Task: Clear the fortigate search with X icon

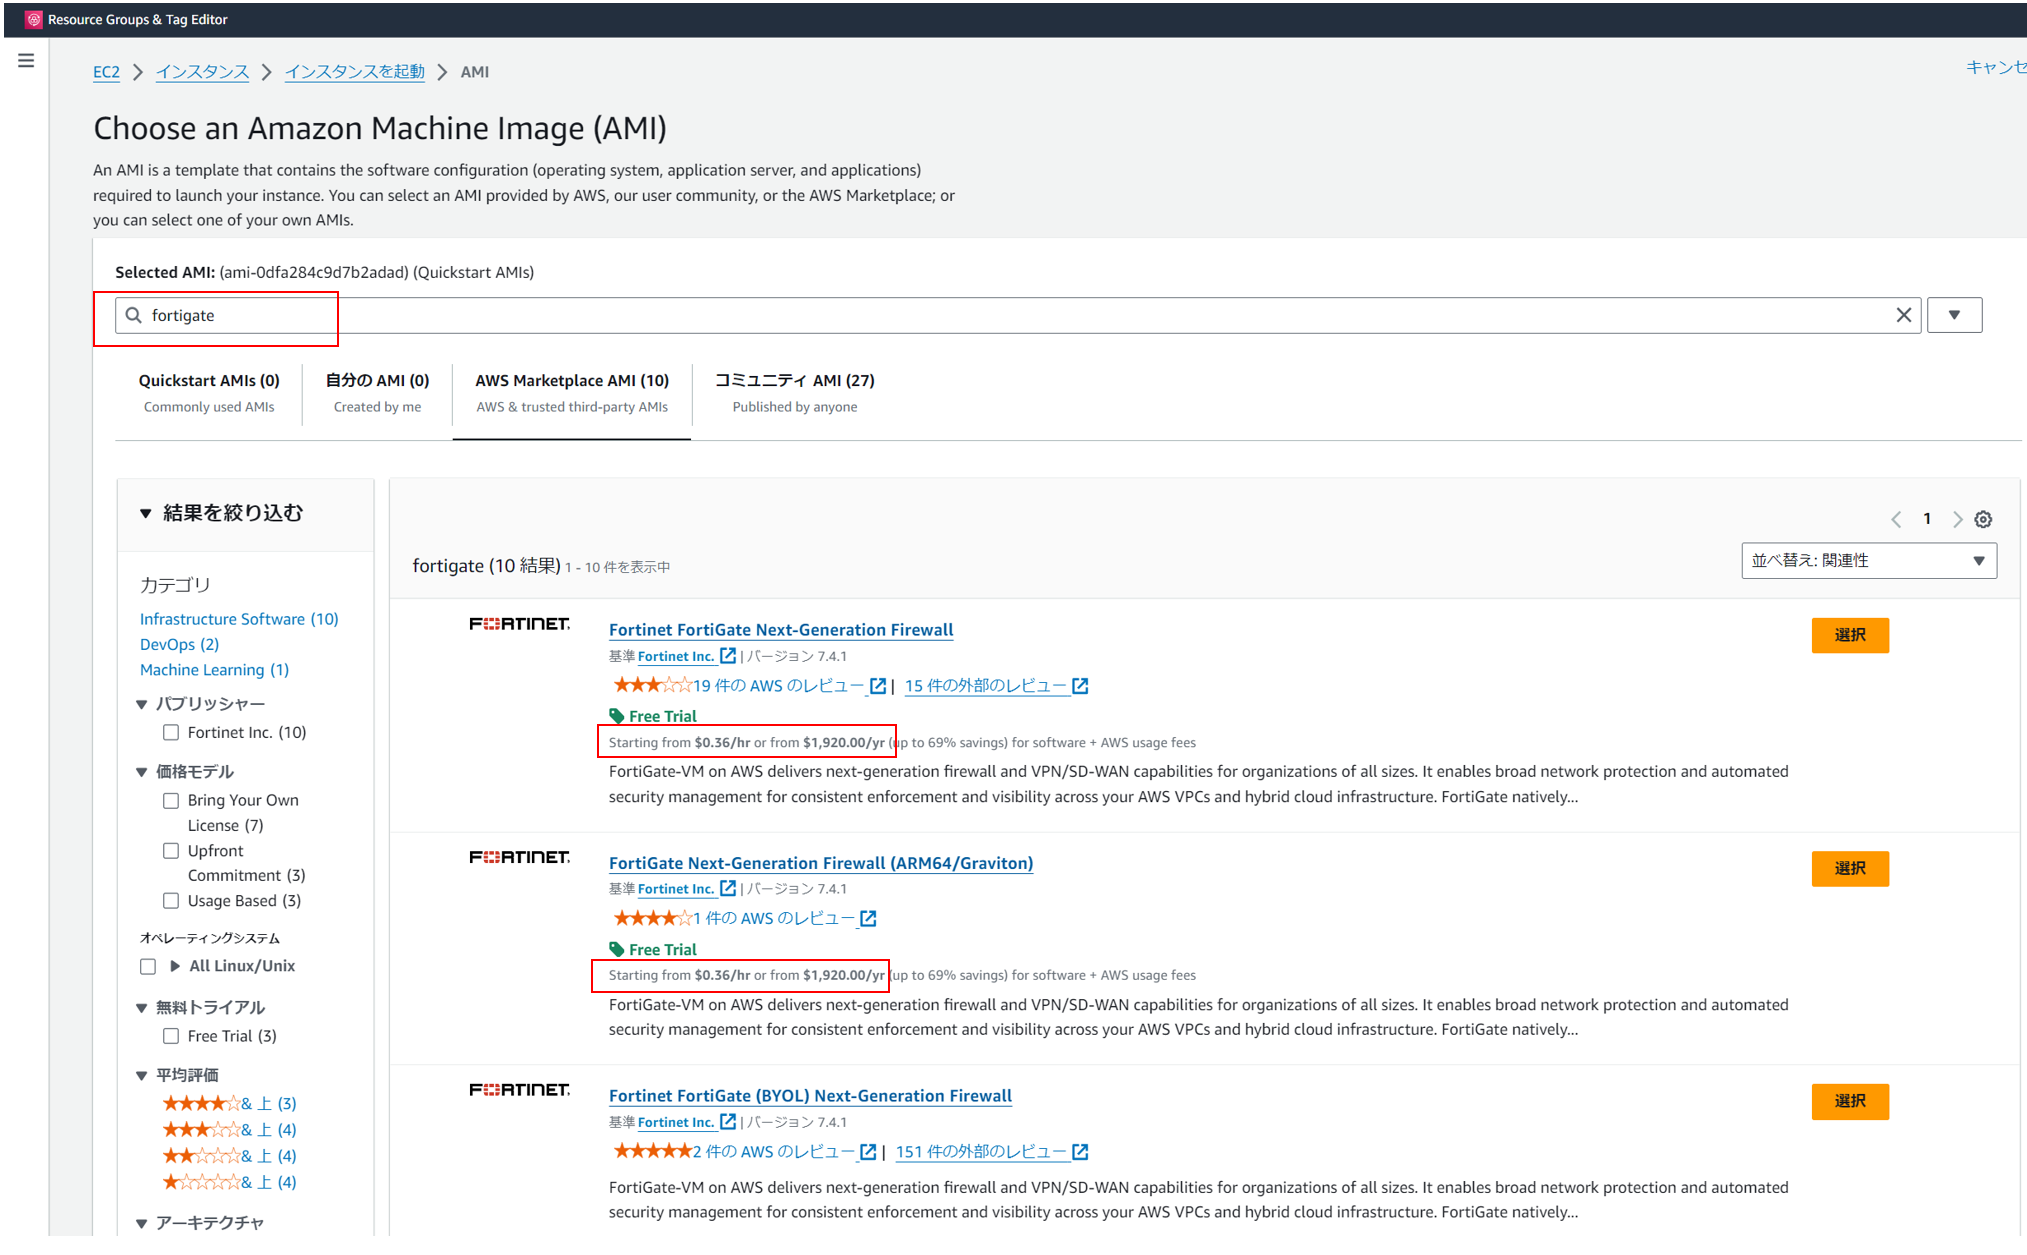Action: click(1903, 315)
